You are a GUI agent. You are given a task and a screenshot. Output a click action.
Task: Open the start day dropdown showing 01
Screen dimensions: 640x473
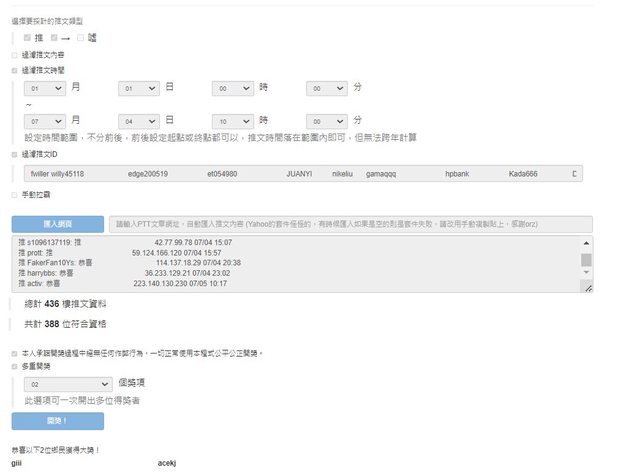click(138, 88)
